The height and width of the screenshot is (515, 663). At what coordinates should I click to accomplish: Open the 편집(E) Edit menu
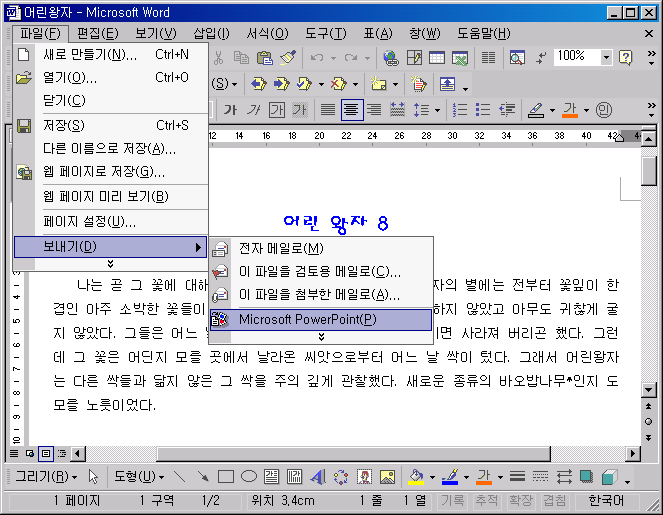click(98, 33)
